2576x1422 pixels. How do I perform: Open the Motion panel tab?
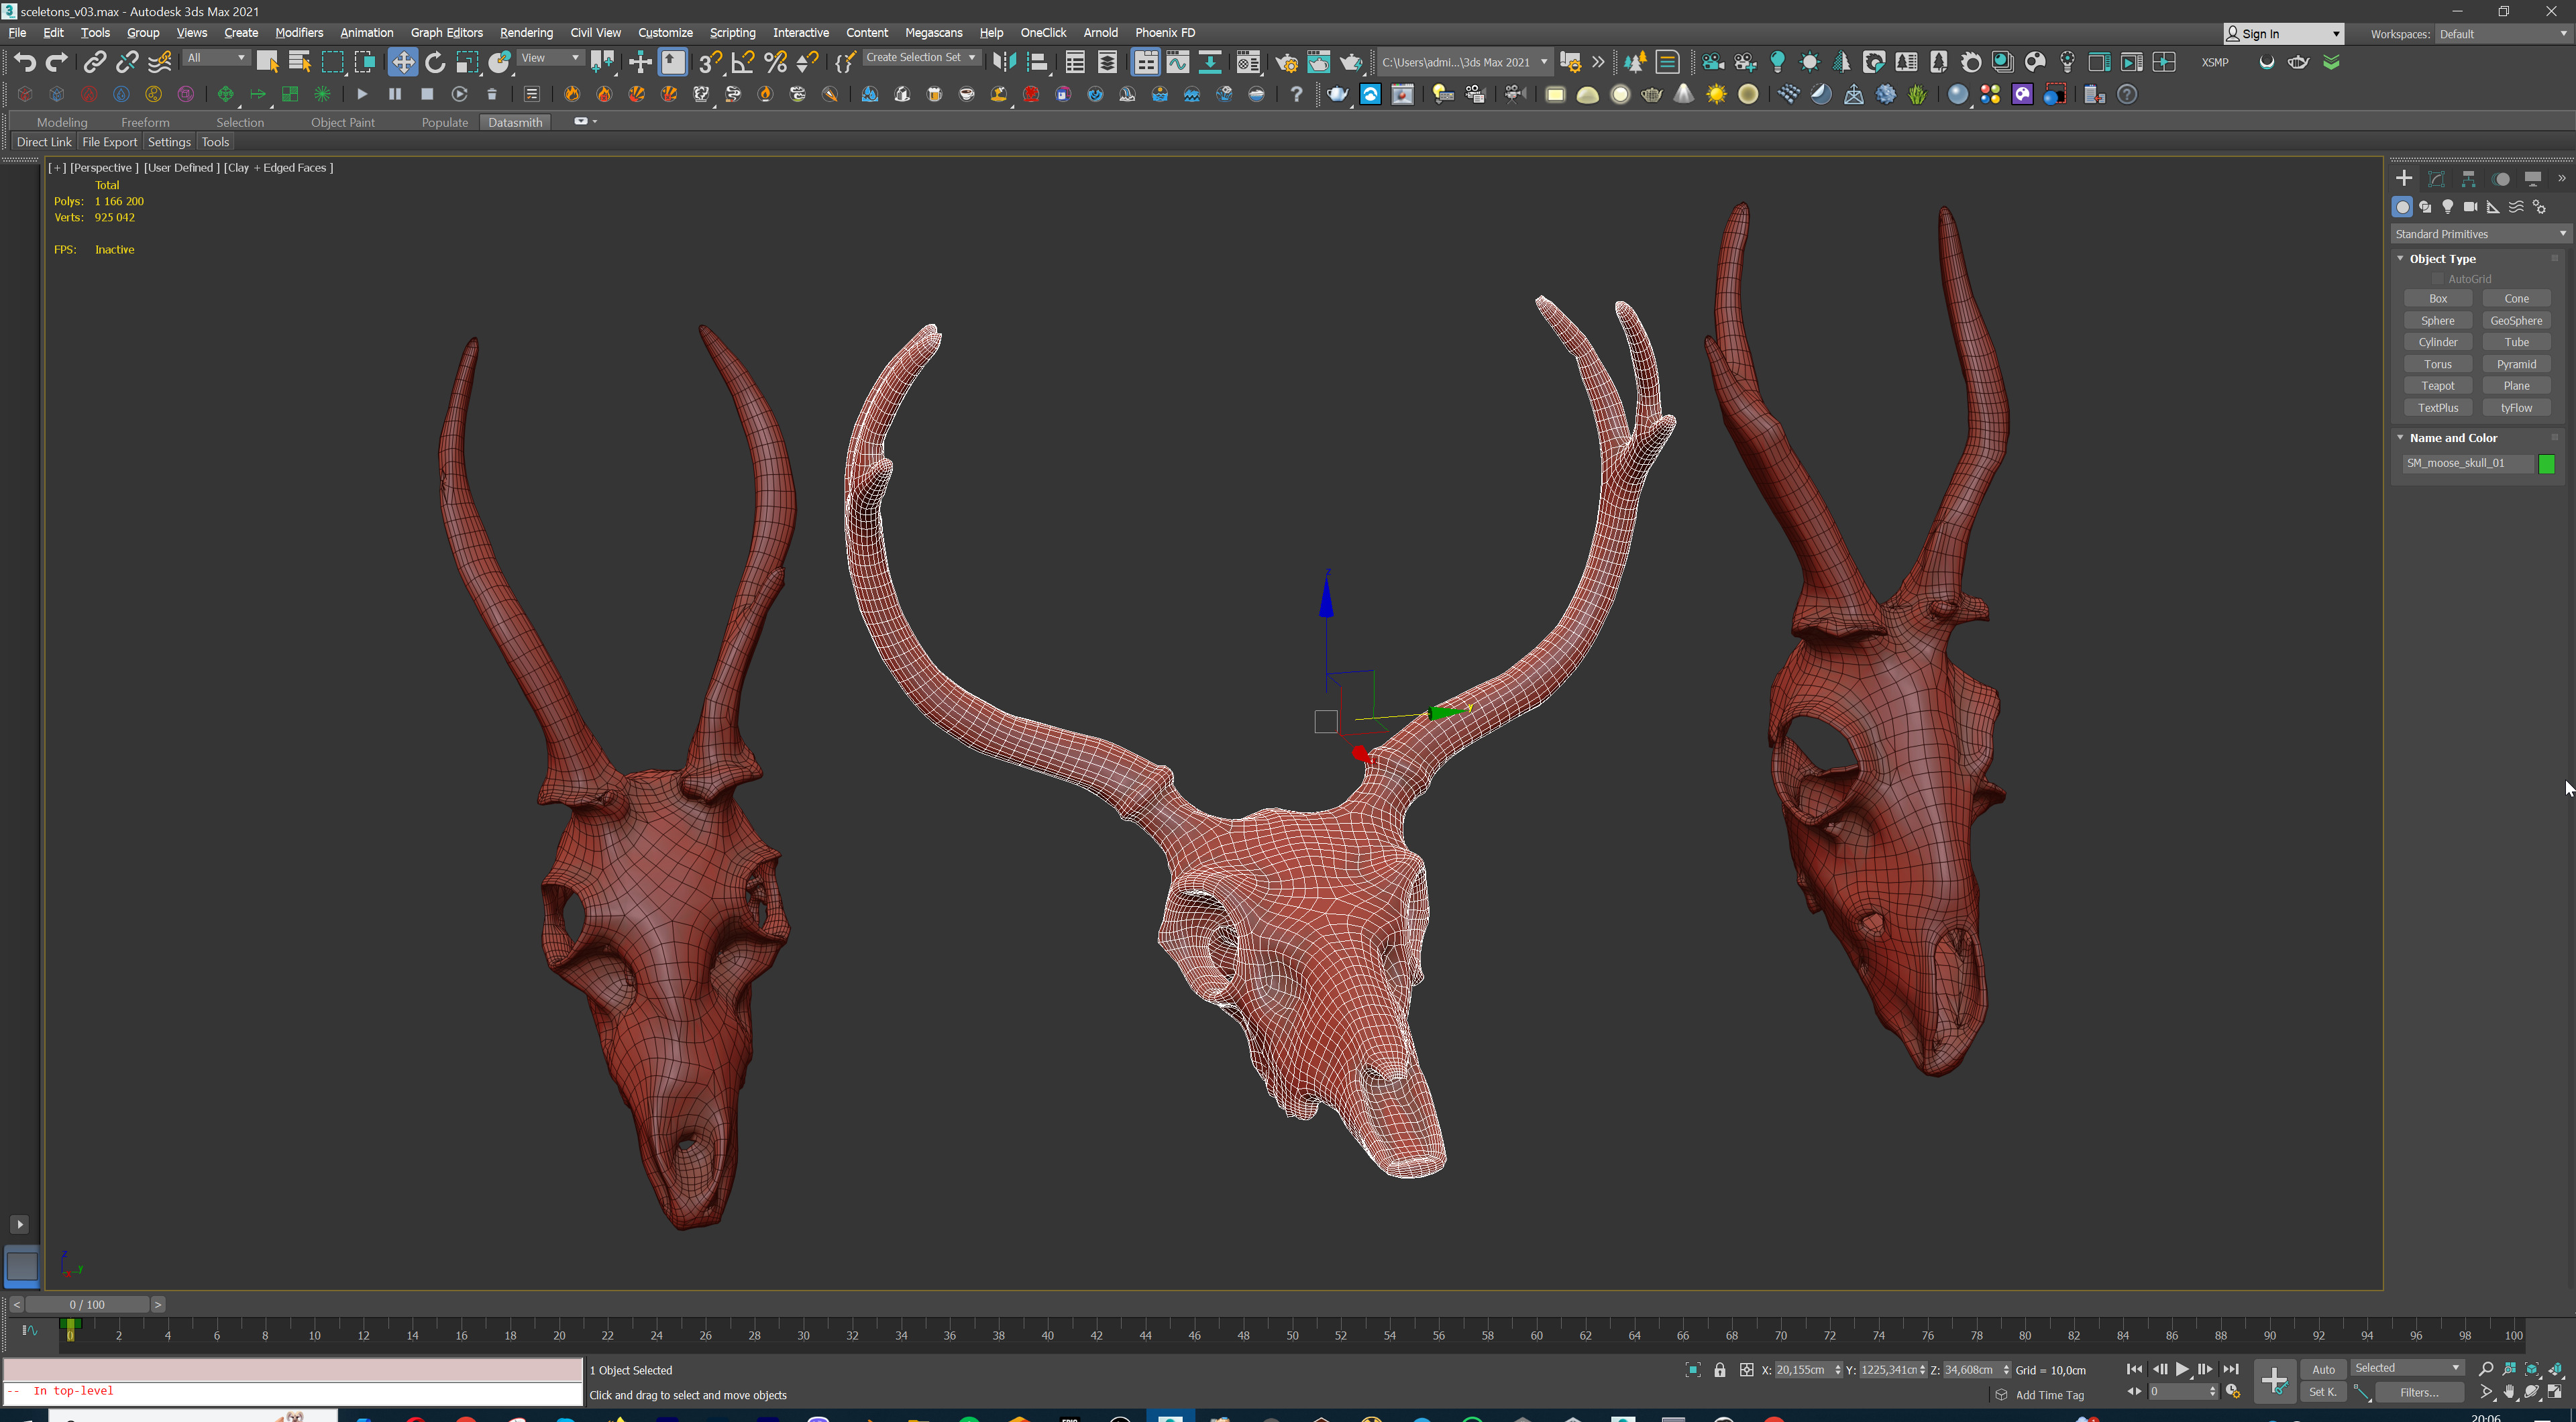click(x=2500, y=178)
